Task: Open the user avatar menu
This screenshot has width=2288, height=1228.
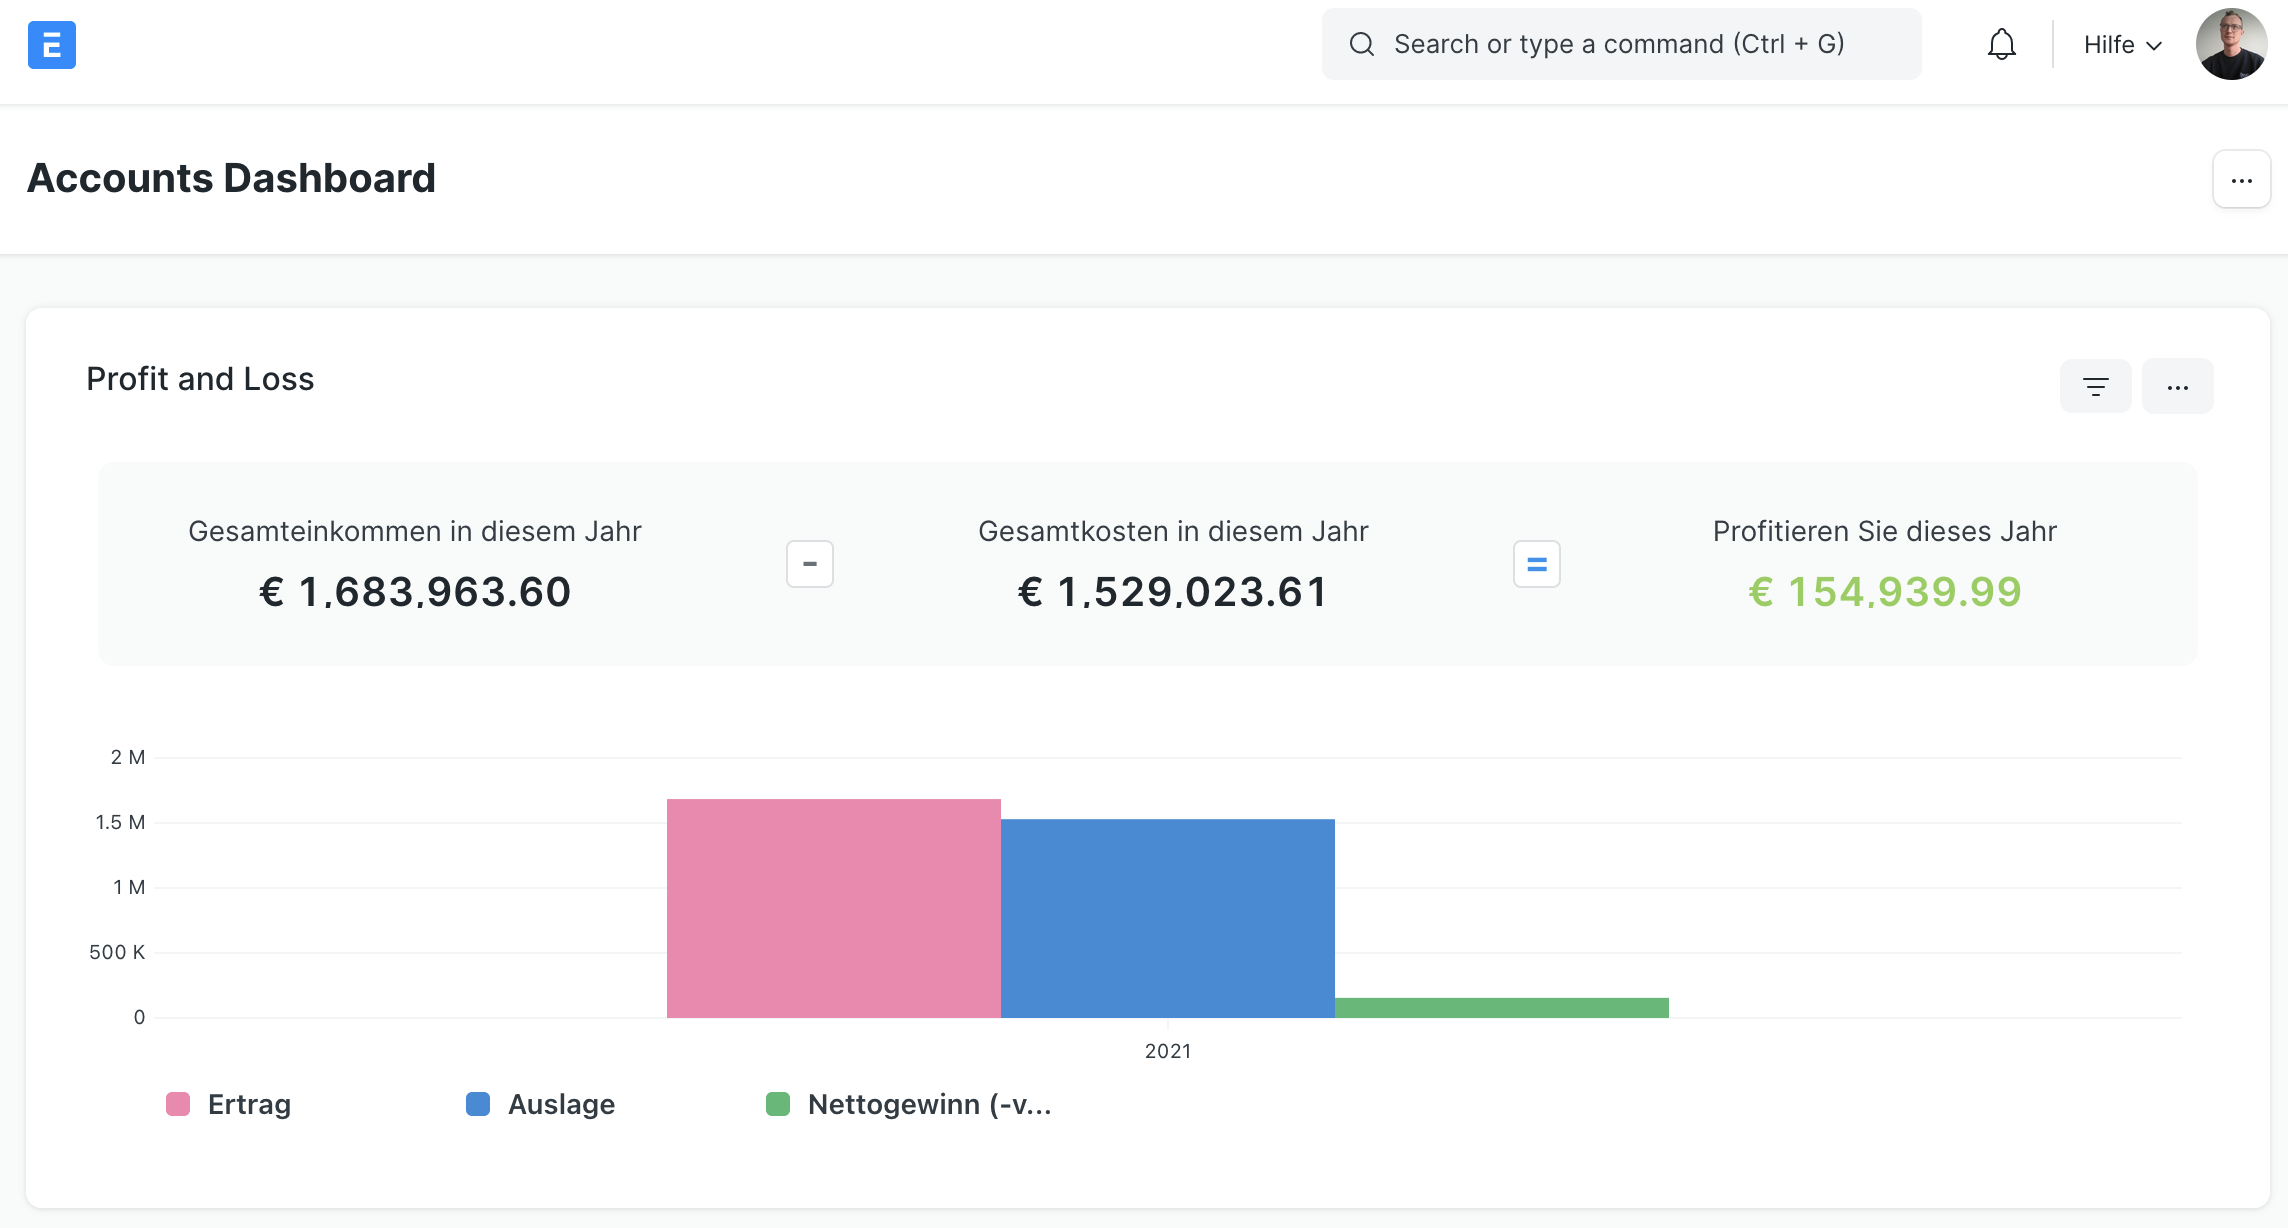Action: [2231, 45]
